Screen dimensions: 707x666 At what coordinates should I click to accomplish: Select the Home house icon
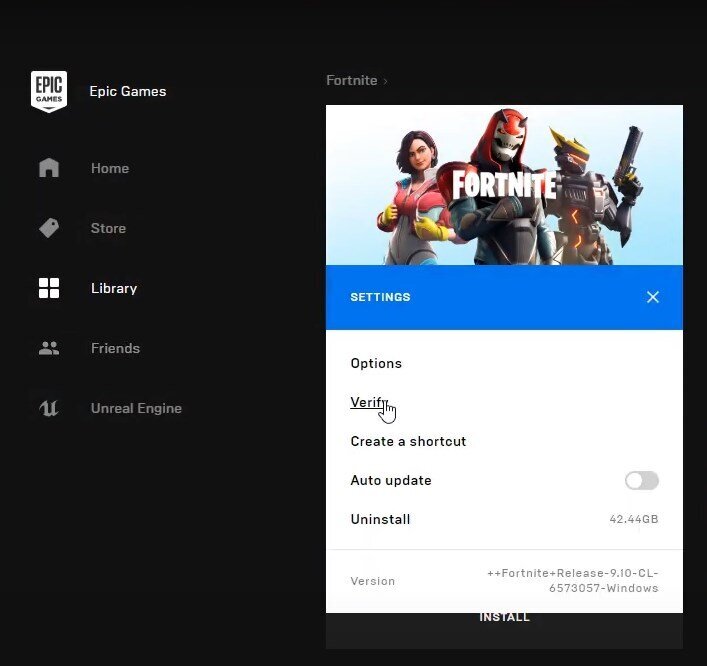click(x=49, y=168)
